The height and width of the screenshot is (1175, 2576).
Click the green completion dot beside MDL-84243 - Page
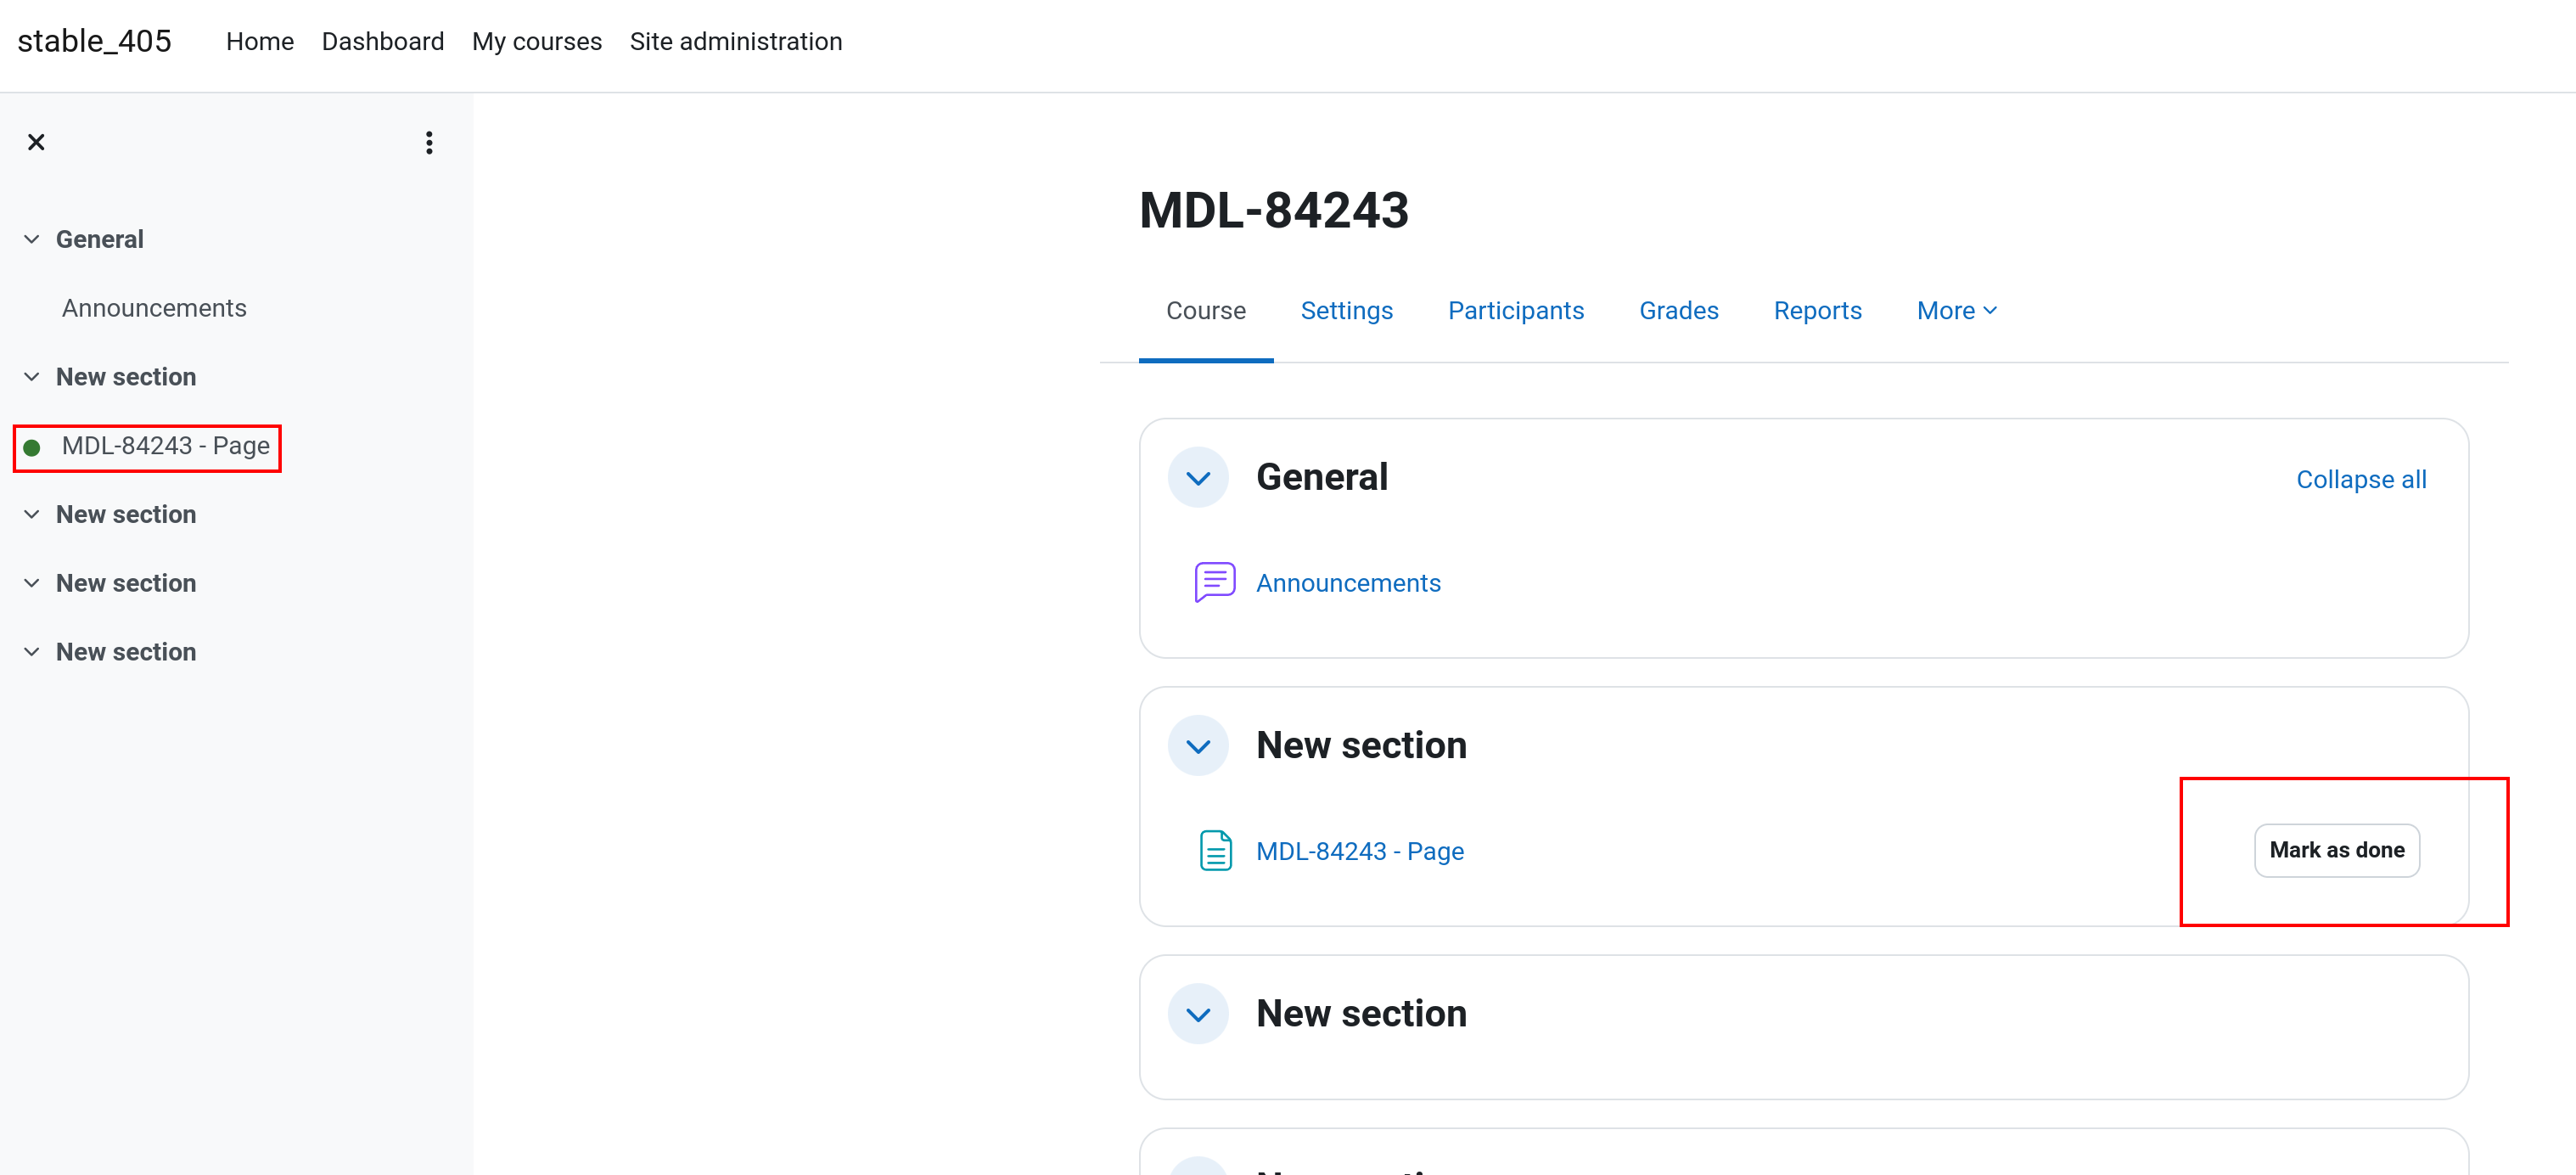(x=32, y=447)
